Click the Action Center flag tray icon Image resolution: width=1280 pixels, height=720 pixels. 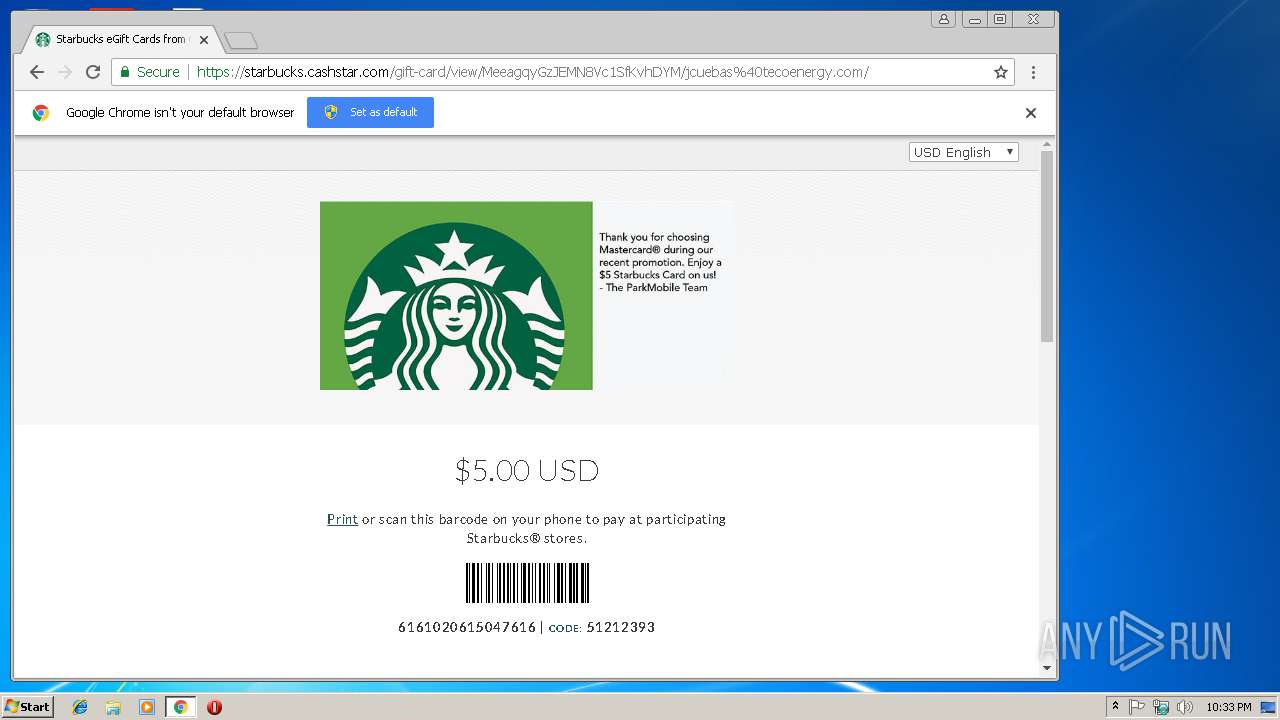1137,707
